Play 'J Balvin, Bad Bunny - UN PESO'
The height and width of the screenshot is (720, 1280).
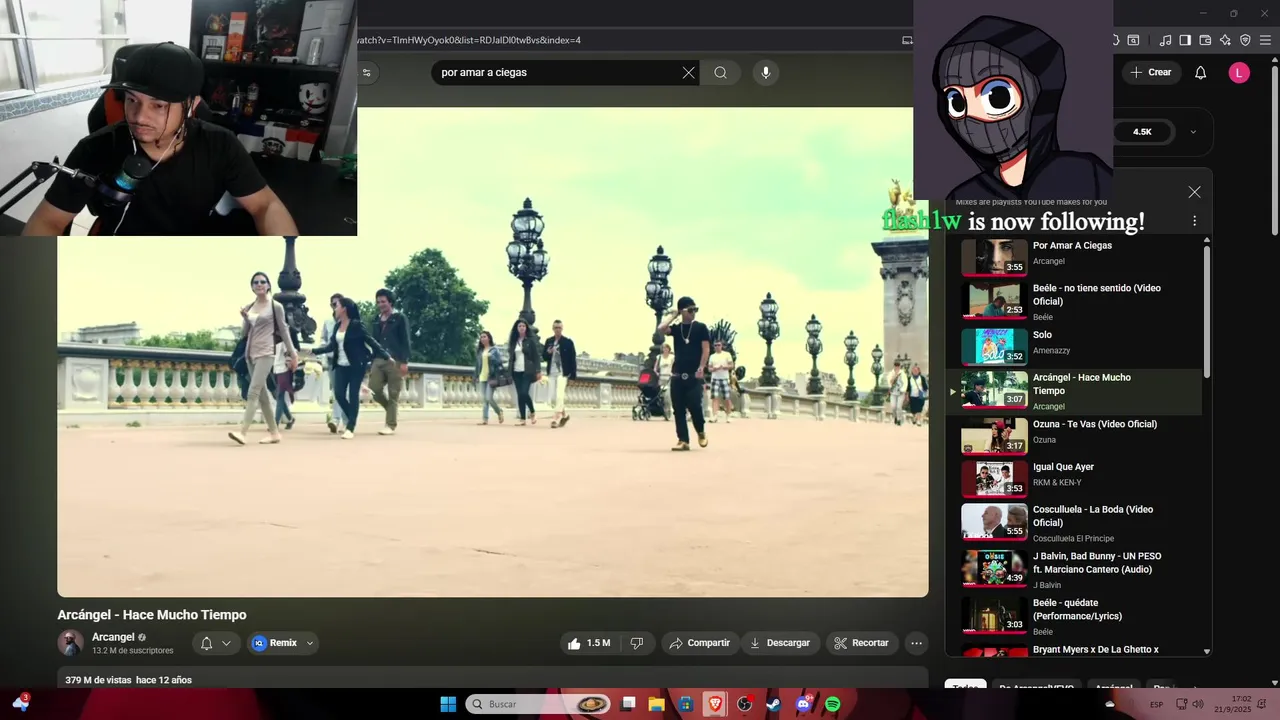(1075, 569)
